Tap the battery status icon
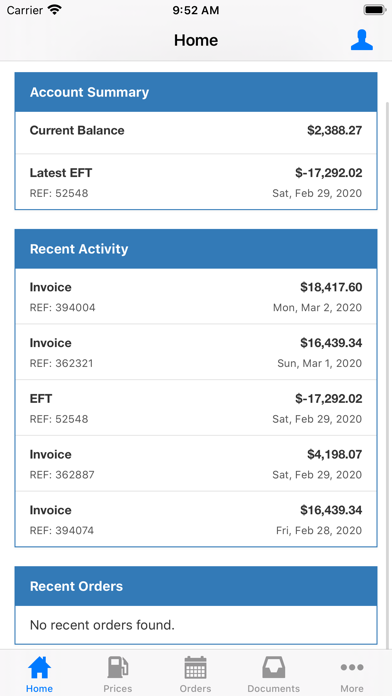This screenshot has height=696, width=392. (x=375, y=10)
